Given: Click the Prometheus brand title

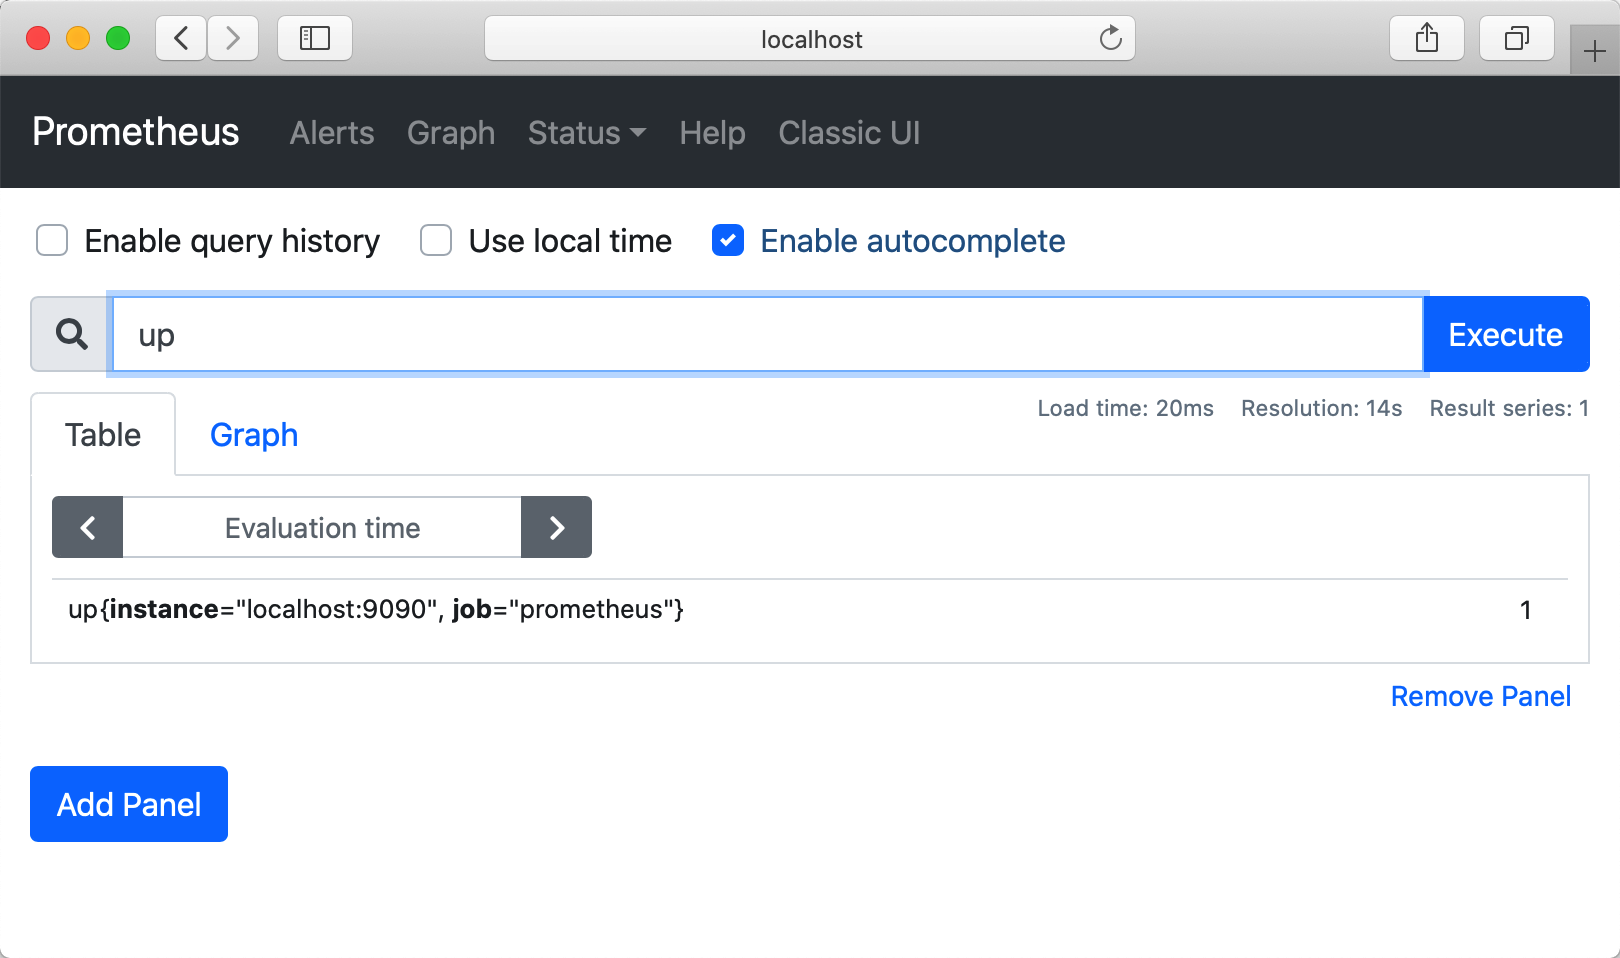Looking at the screenshot, I should click(136, 132).
